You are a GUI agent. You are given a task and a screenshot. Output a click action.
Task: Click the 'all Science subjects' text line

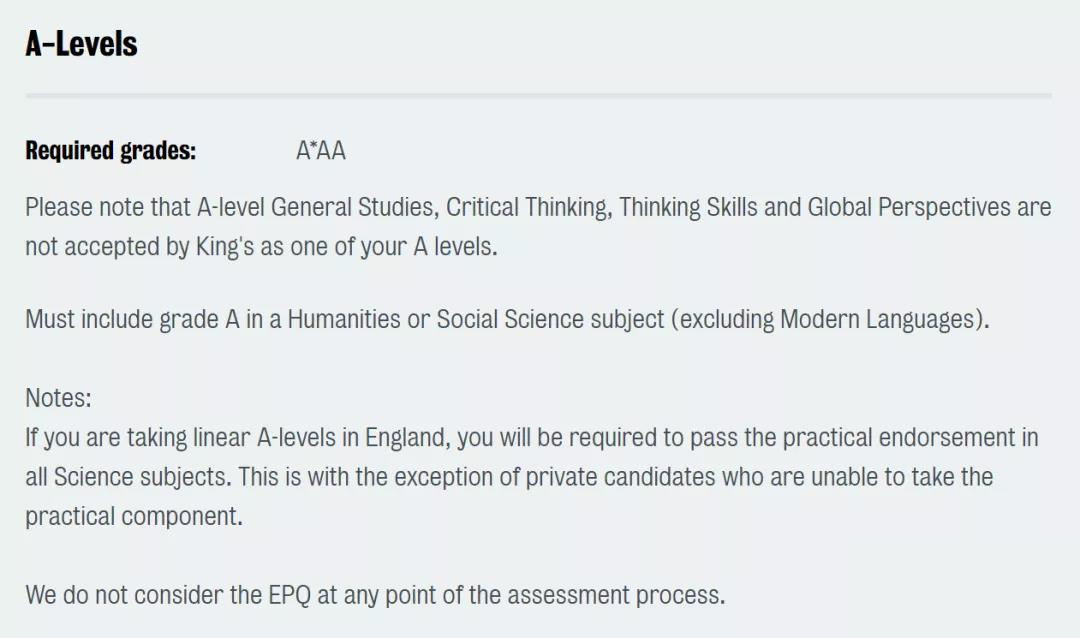coord(509,477)
